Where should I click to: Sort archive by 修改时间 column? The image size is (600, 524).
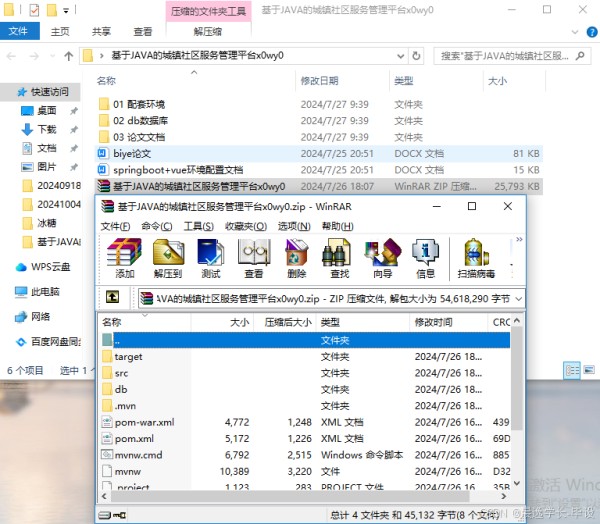tap(448, 322)
